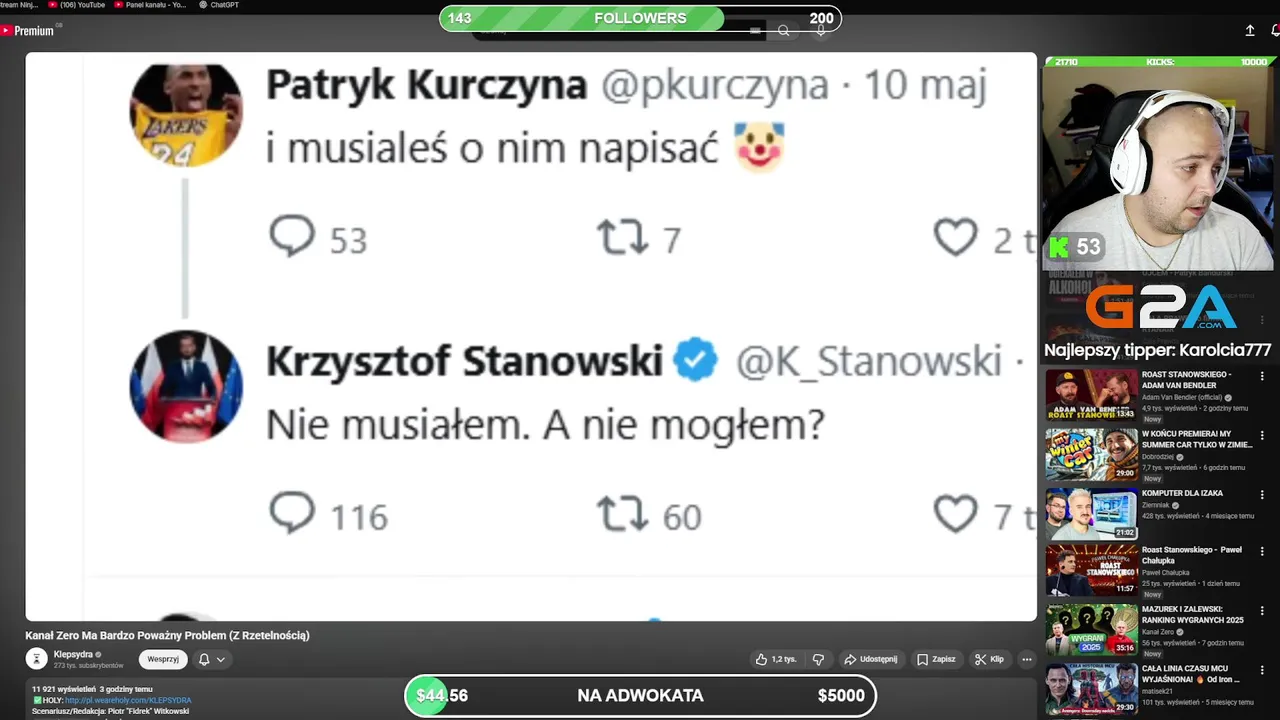This screenshot has width=1280, height=720.
Task: Open My Summer Car video thumbnail
Action: pyautogui.click(x=1091, y=454)
